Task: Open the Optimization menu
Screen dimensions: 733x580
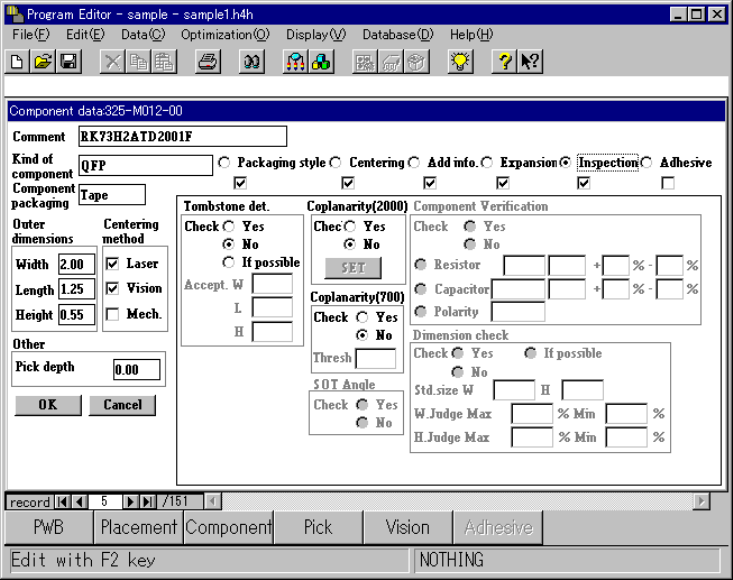Action: click(225, 34)
